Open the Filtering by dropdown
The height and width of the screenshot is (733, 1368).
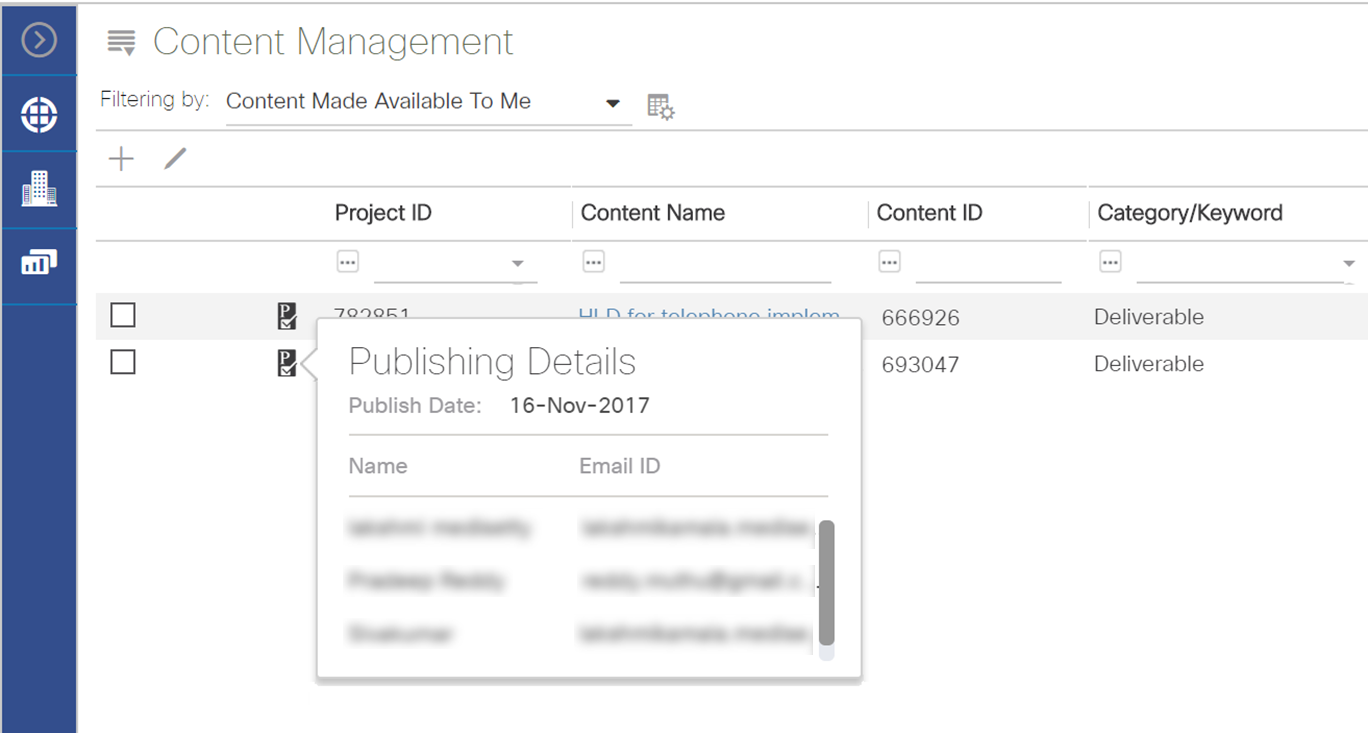(428, 102)
